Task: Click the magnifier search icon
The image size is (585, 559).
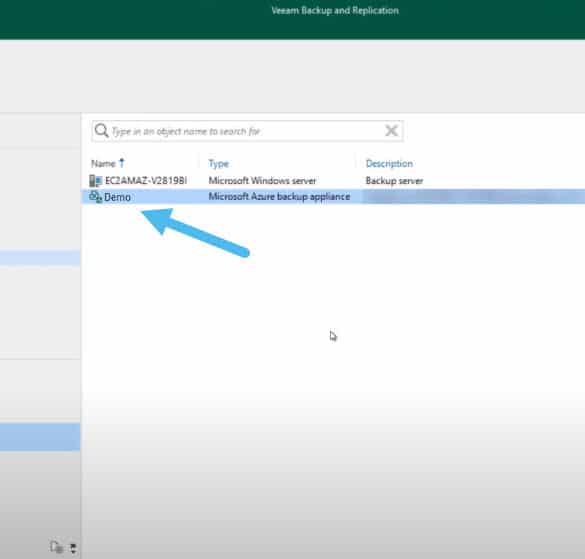Action: [x=101, y=131]
